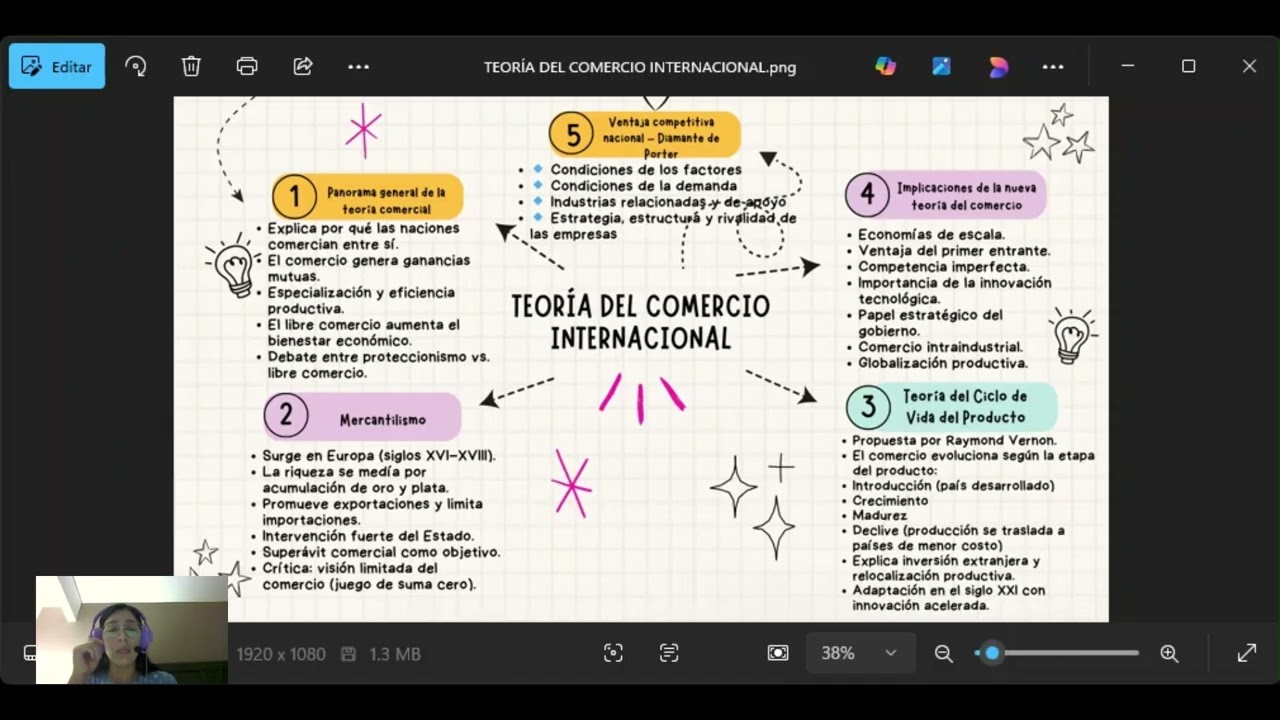Click the text Crecimiento in the product cycle list
The image size is (1280, 720).
point(890,500)
